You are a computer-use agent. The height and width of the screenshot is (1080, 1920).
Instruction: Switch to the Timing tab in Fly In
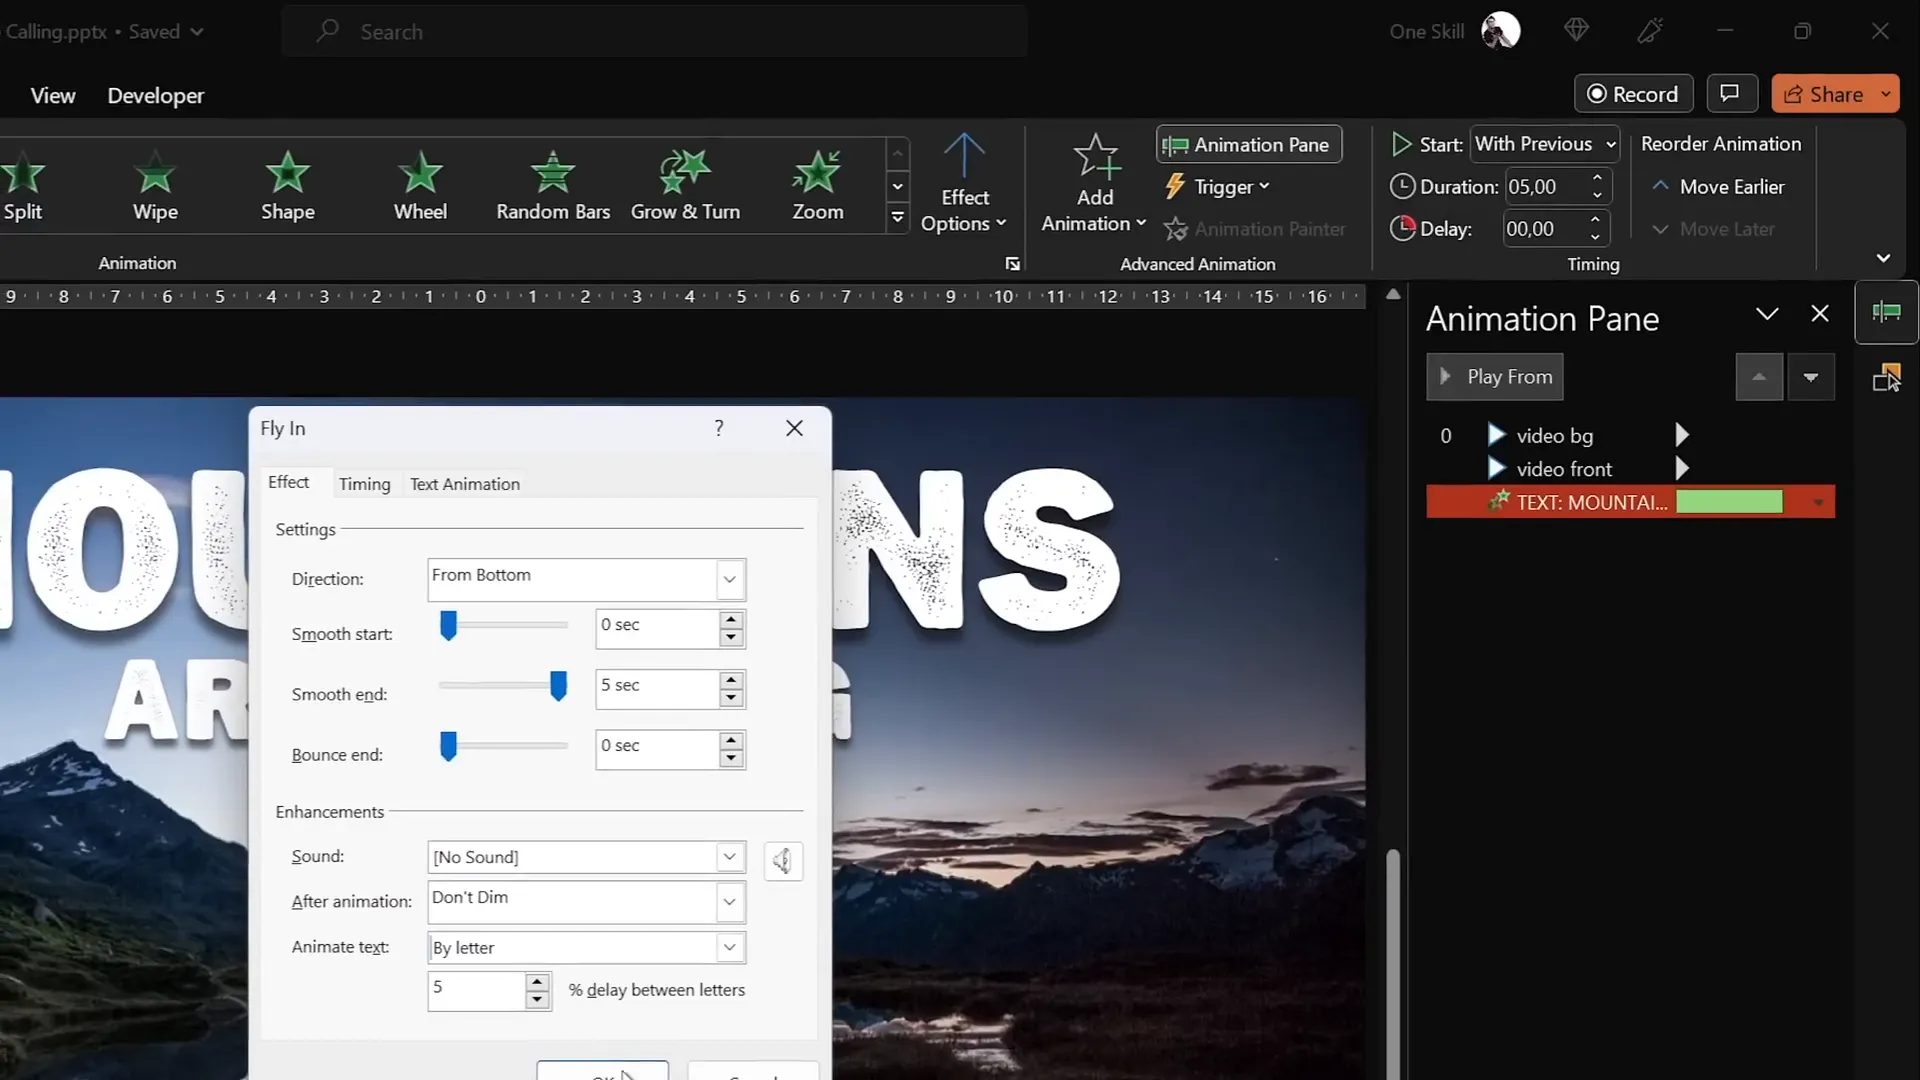[x=364, y=484]
